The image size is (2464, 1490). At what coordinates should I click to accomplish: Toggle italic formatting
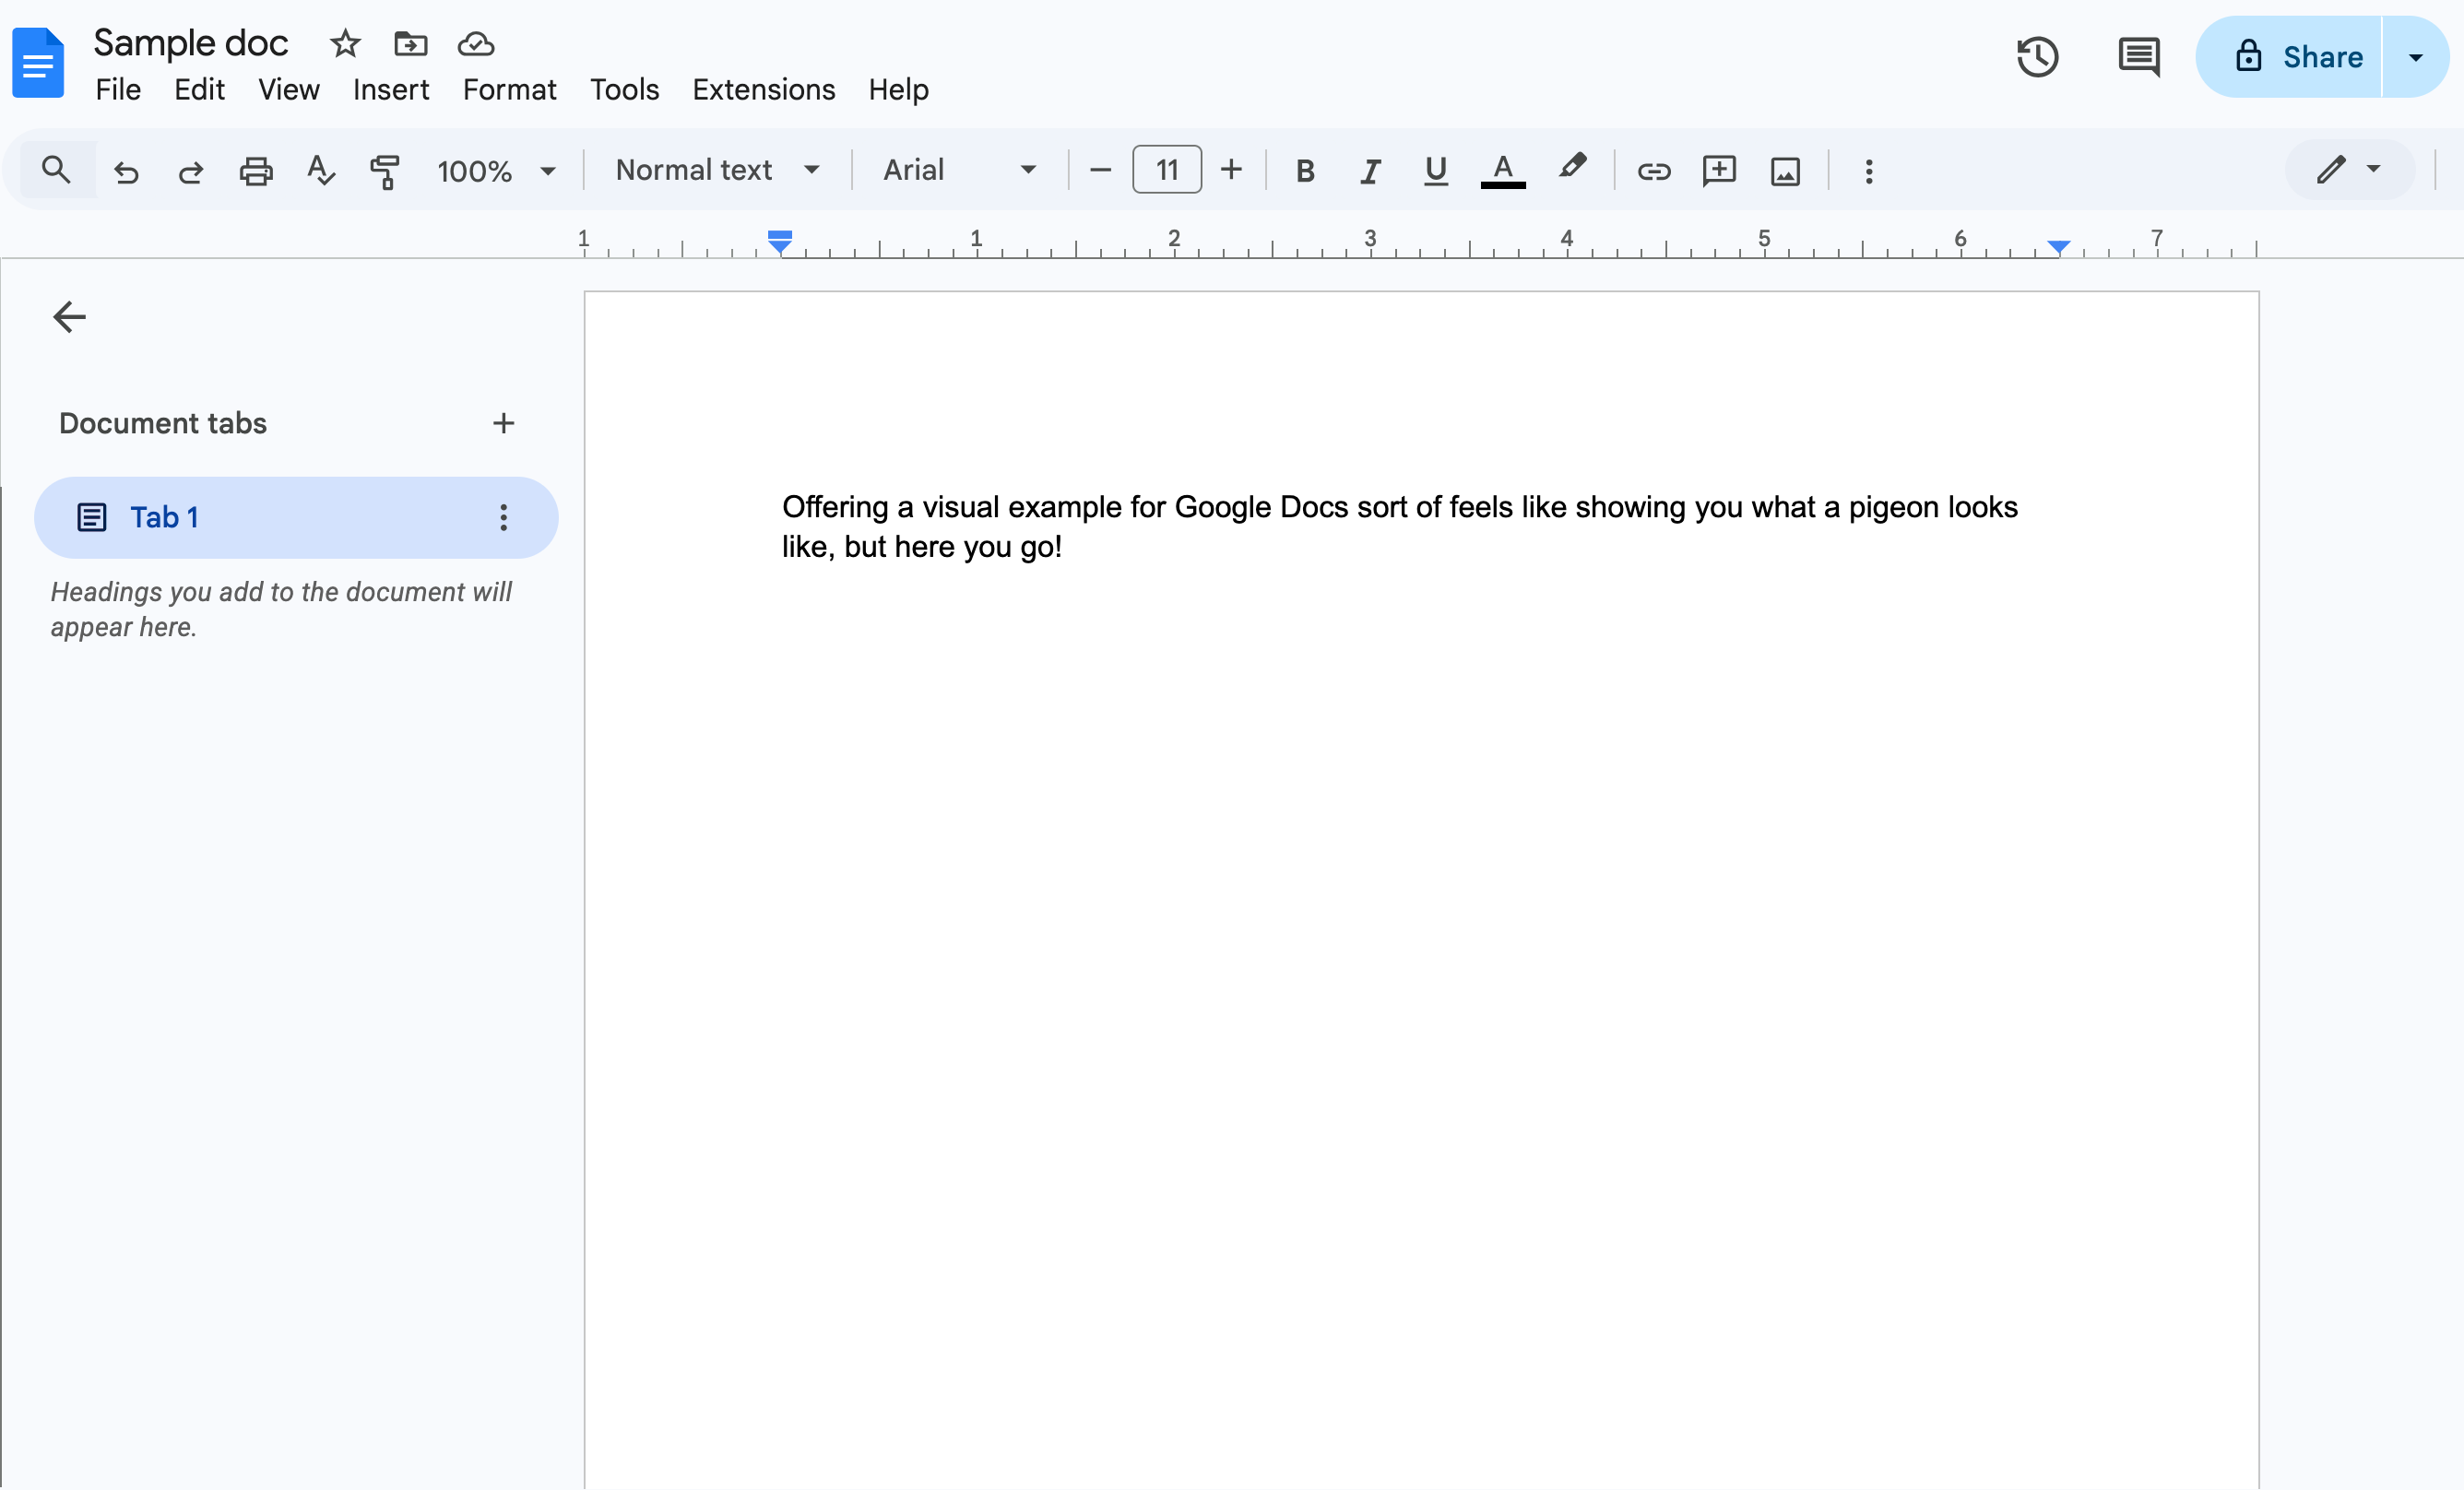[1370, 171]
